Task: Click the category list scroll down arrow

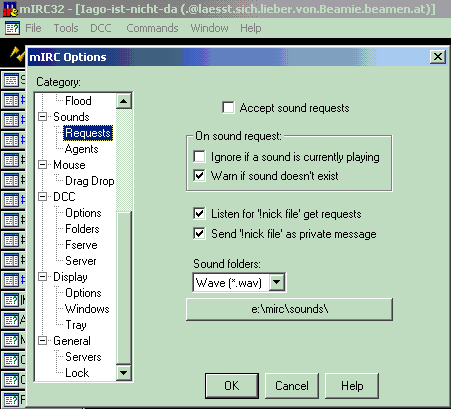Action: 124,372
